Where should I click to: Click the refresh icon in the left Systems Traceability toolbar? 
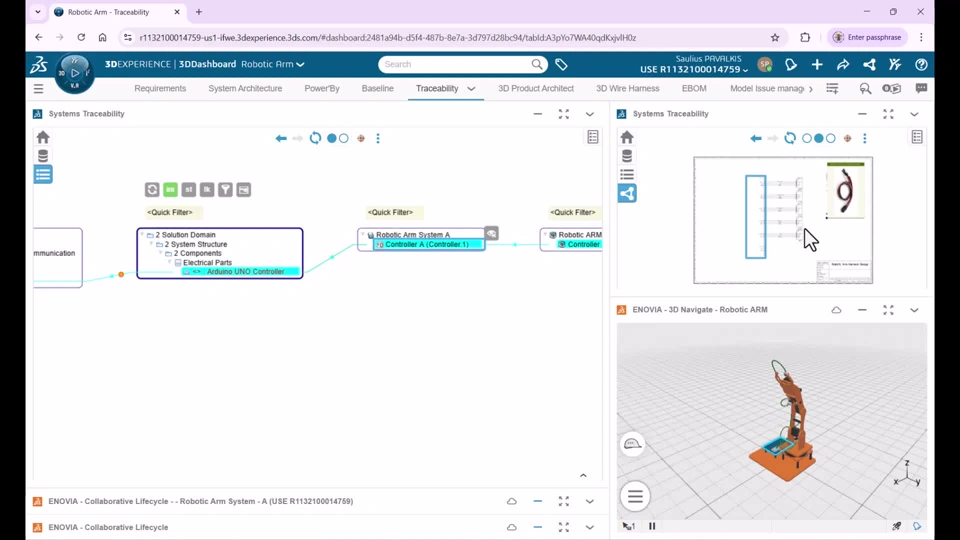(x=315, y=138)
